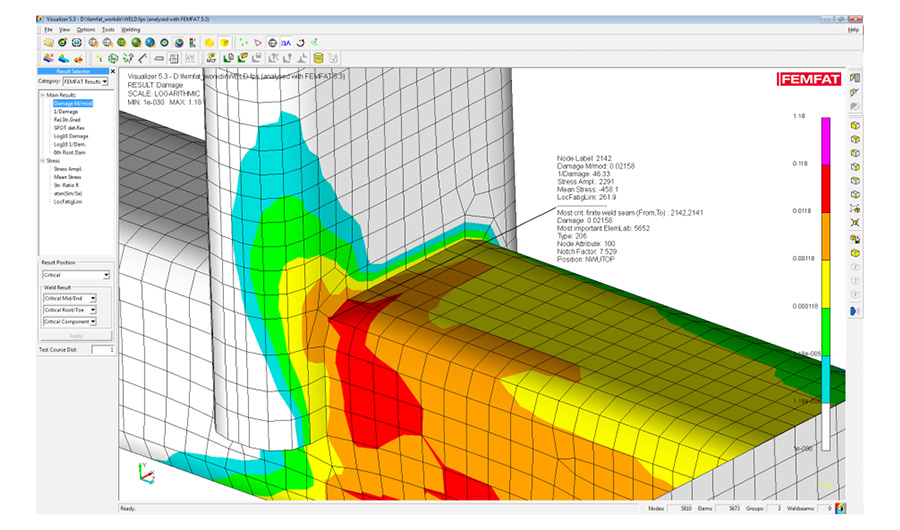This screenshot has height=530, width=900.
Task: Click the node query question-mark icon
Action: click(127, 58)
